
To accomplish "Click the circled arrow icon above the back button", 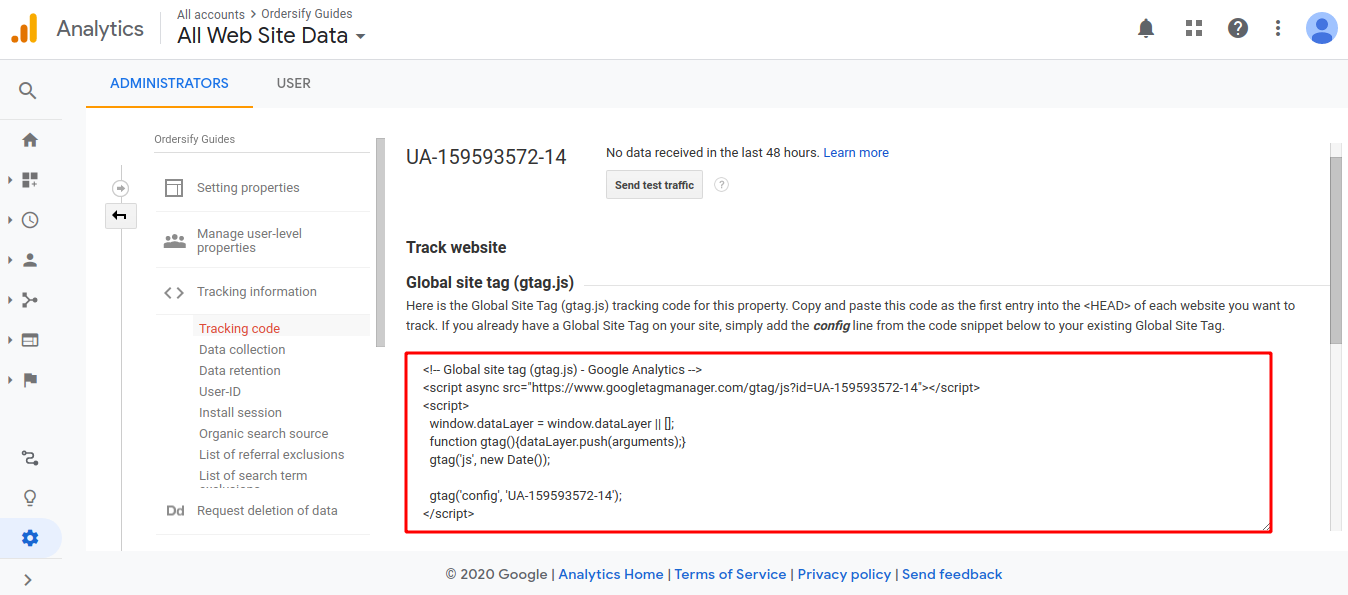I will (121, 188).
